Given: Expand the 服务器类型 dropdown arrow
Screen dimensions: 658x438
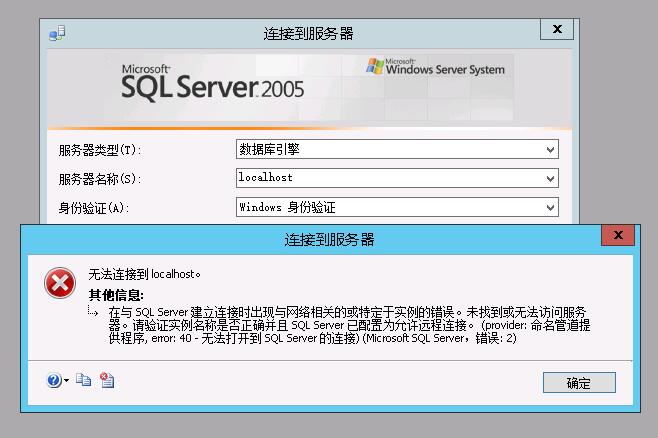Looking at the screenshot, I should [x=550, y=150].
